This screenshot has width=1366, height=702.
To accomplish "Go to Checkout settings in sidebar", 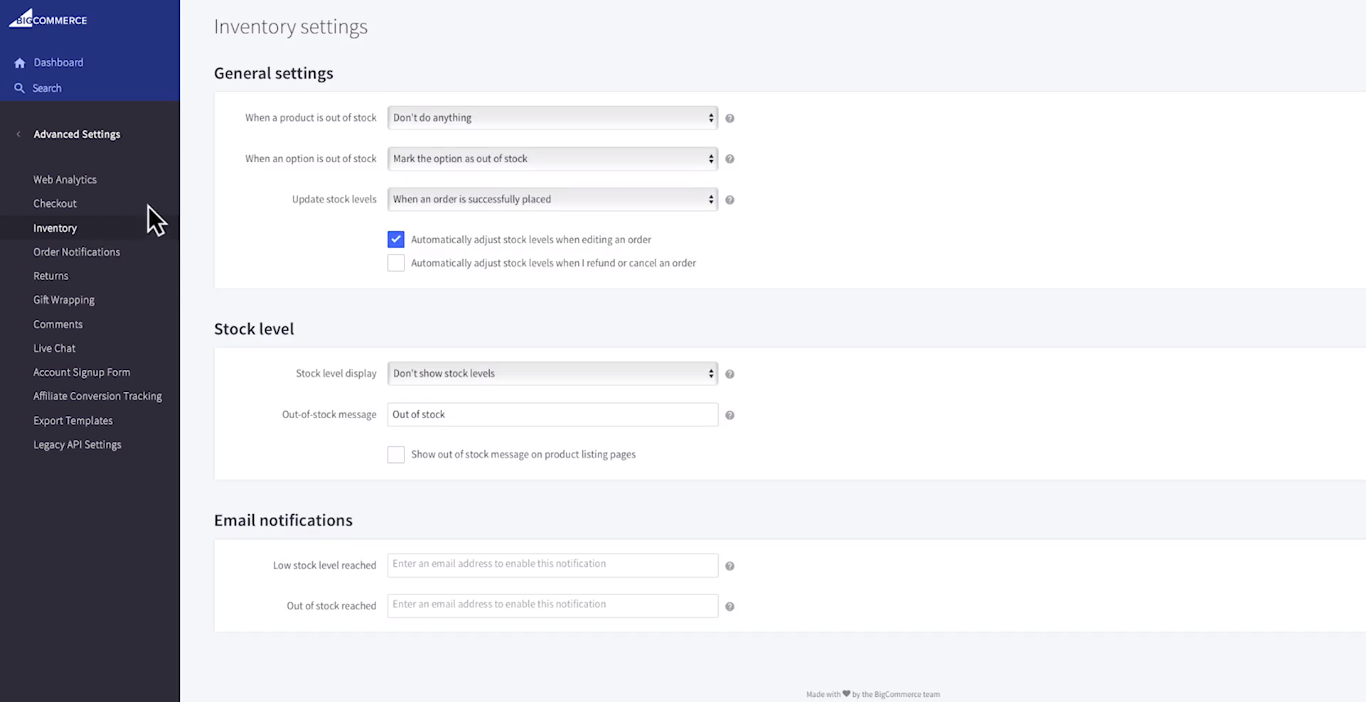I will pyautogui.click(x=55, y=204).
